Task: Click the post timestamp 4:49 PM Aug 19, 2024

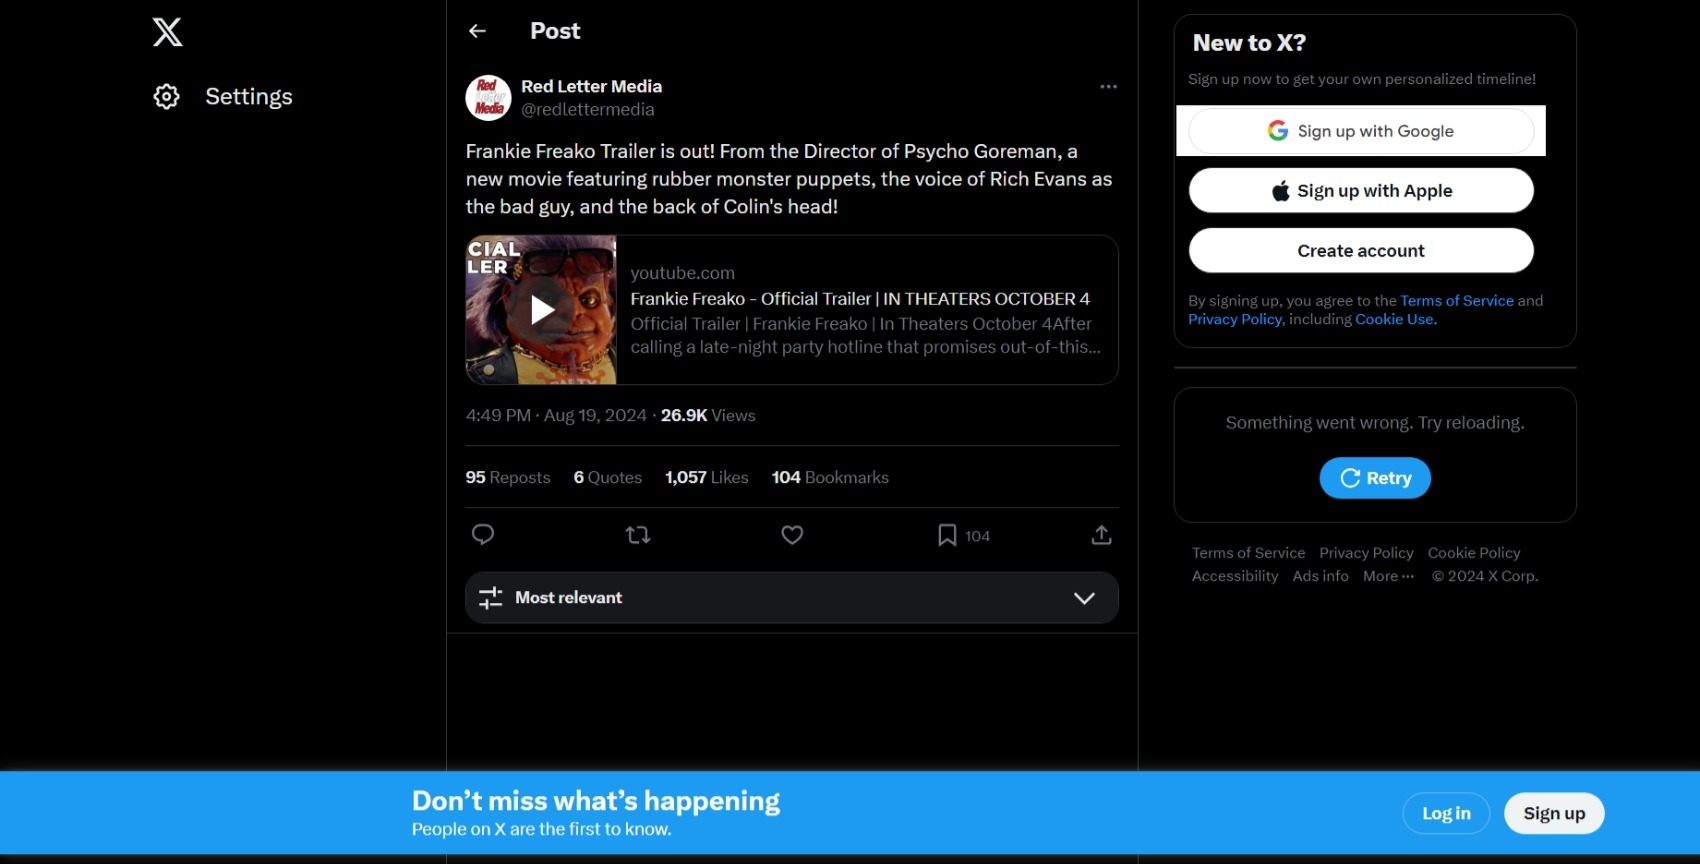Action: coord(556,416)
